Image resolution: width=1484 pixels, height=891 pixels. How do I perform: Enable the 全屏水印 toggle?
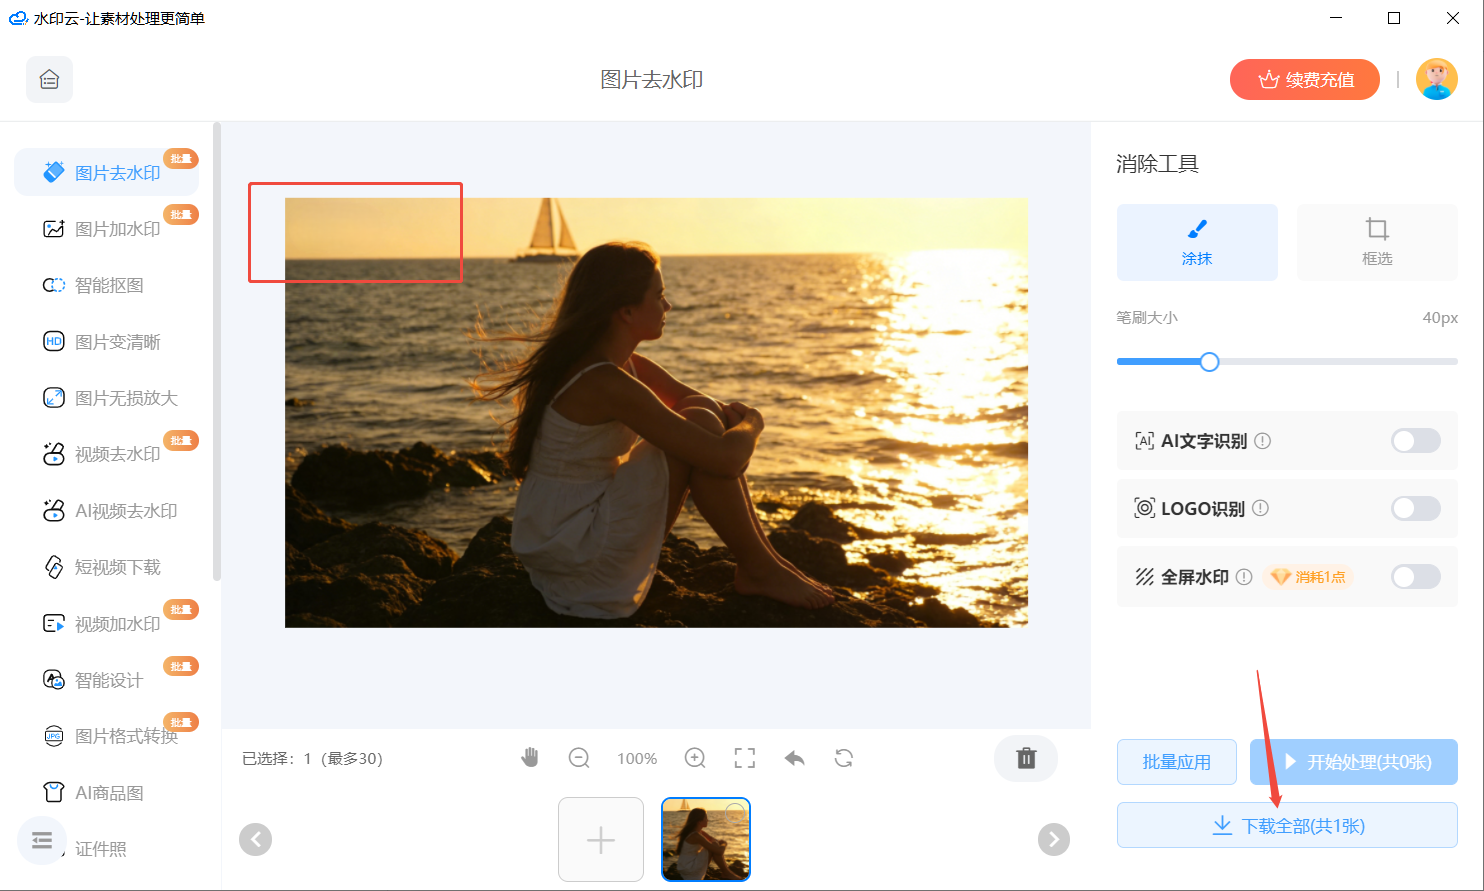1415,577
